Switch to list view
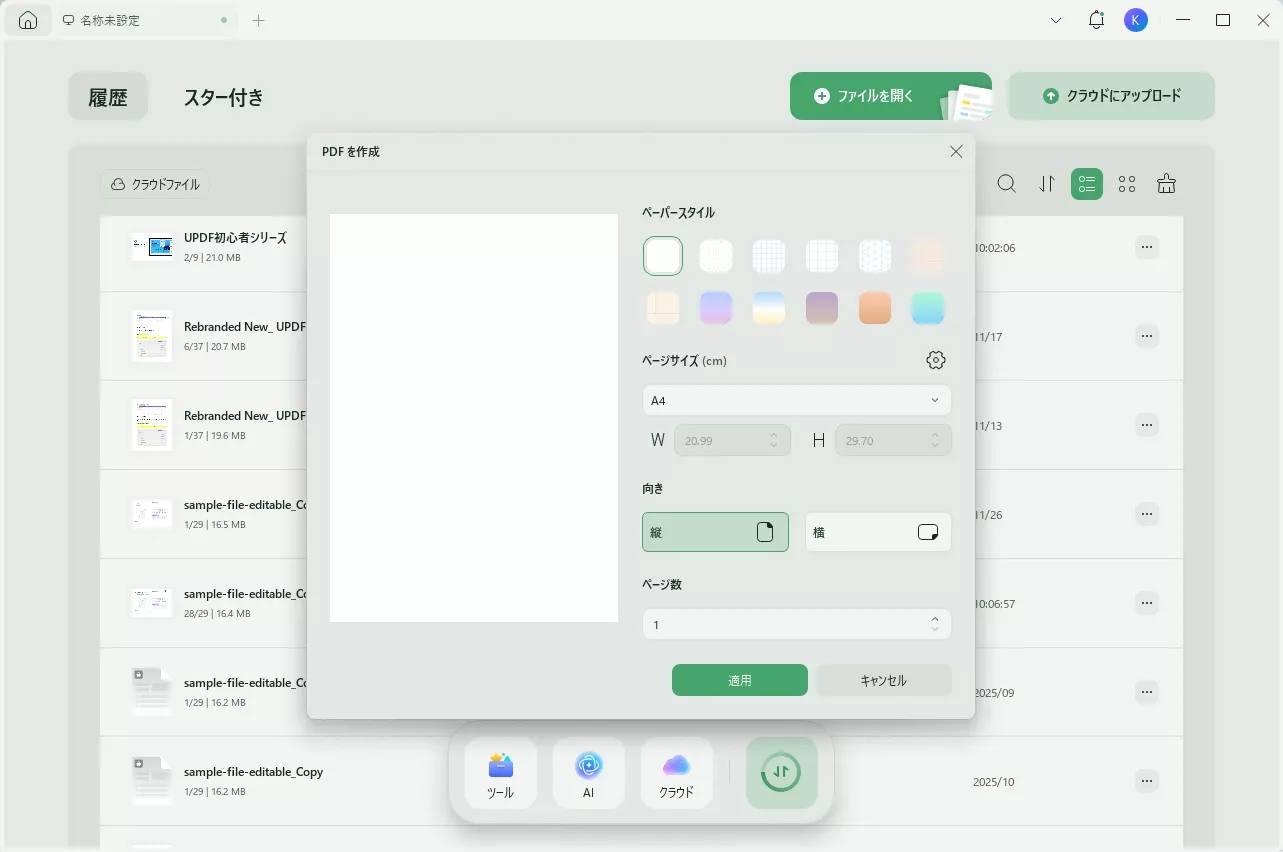This screenshot has width=1283, height=852. [x=1087, y=184]
